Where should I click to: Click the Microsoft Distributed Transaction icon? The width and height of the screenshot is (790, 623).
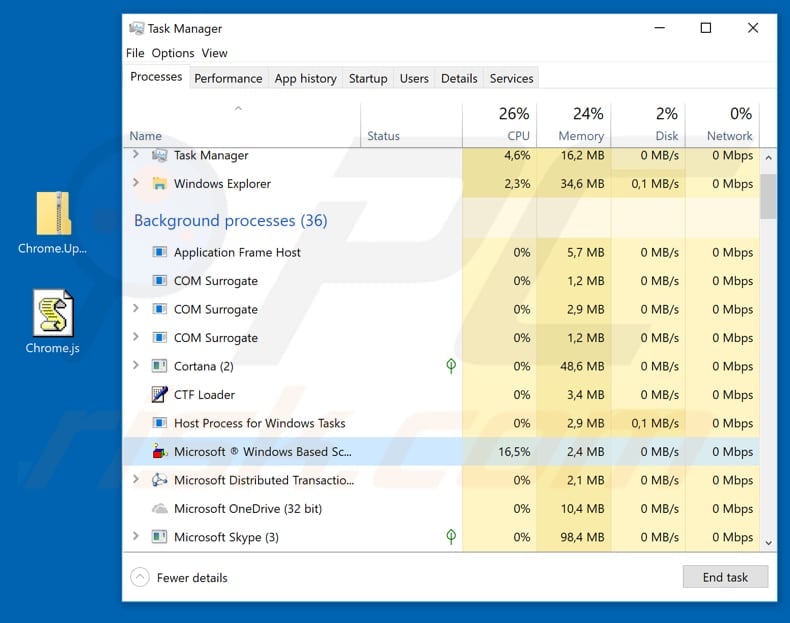tap(160, 480)
